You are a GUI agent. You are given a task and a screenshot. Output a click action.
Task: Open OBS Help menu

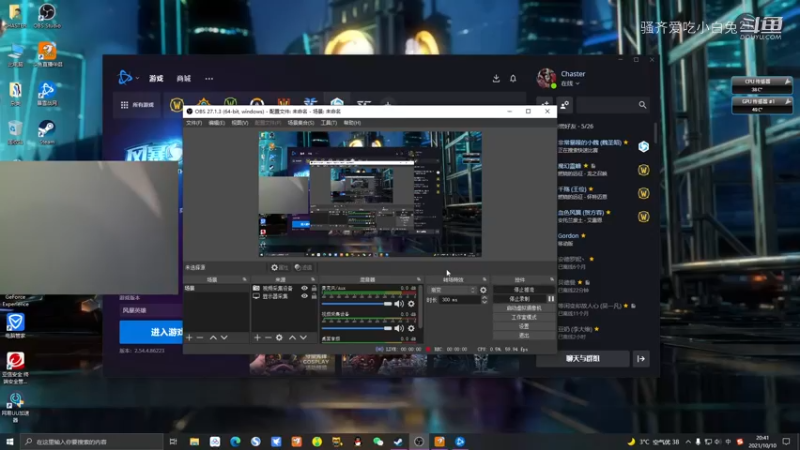(x=352, y=123)
